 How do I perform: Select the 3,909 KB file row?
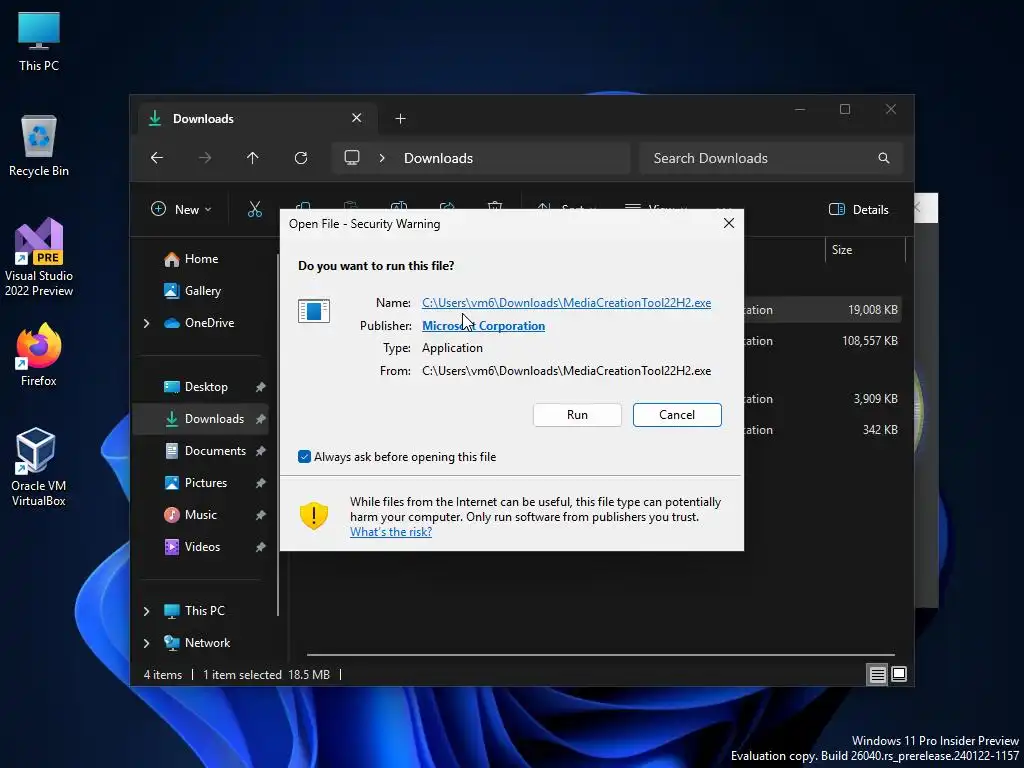(823, 398)
